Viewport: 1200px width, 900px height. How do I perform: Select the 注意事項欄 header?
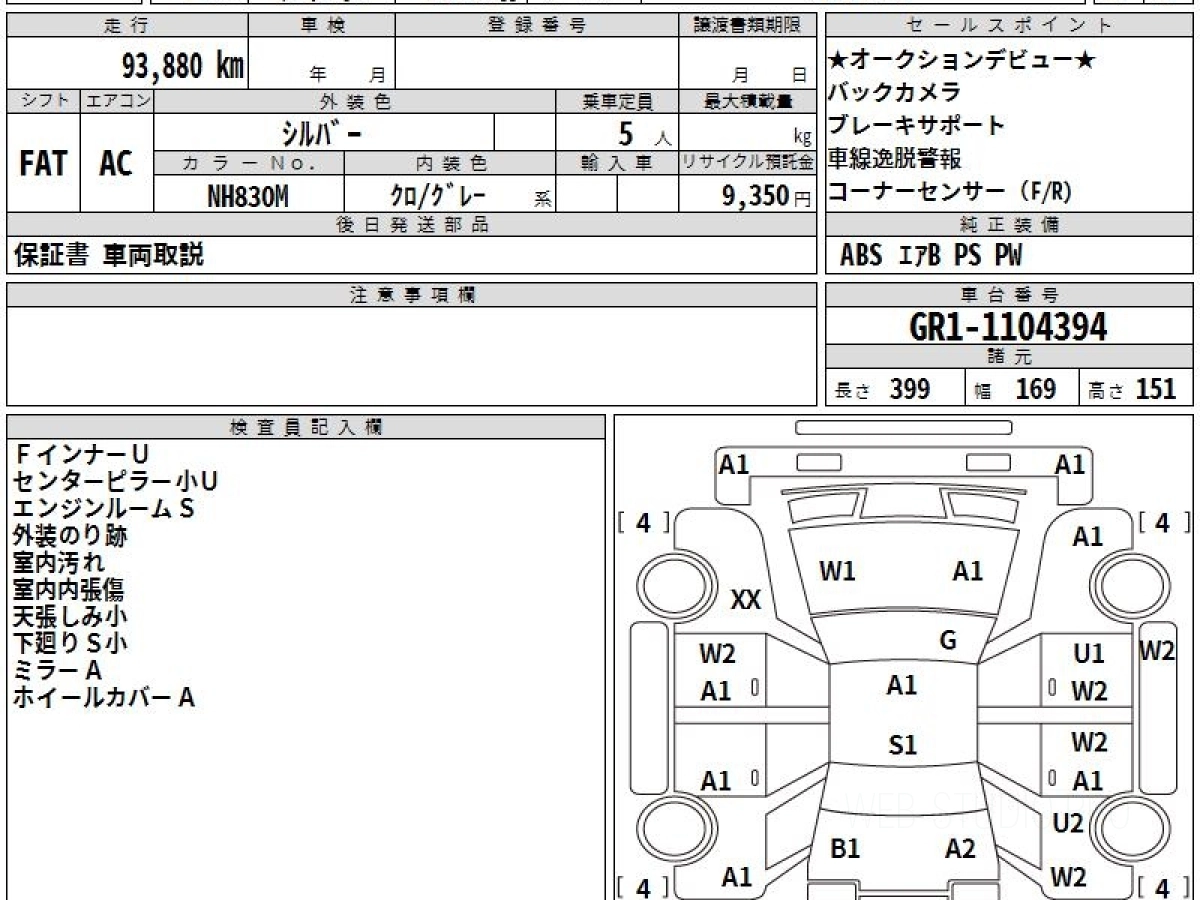[411, 294]
